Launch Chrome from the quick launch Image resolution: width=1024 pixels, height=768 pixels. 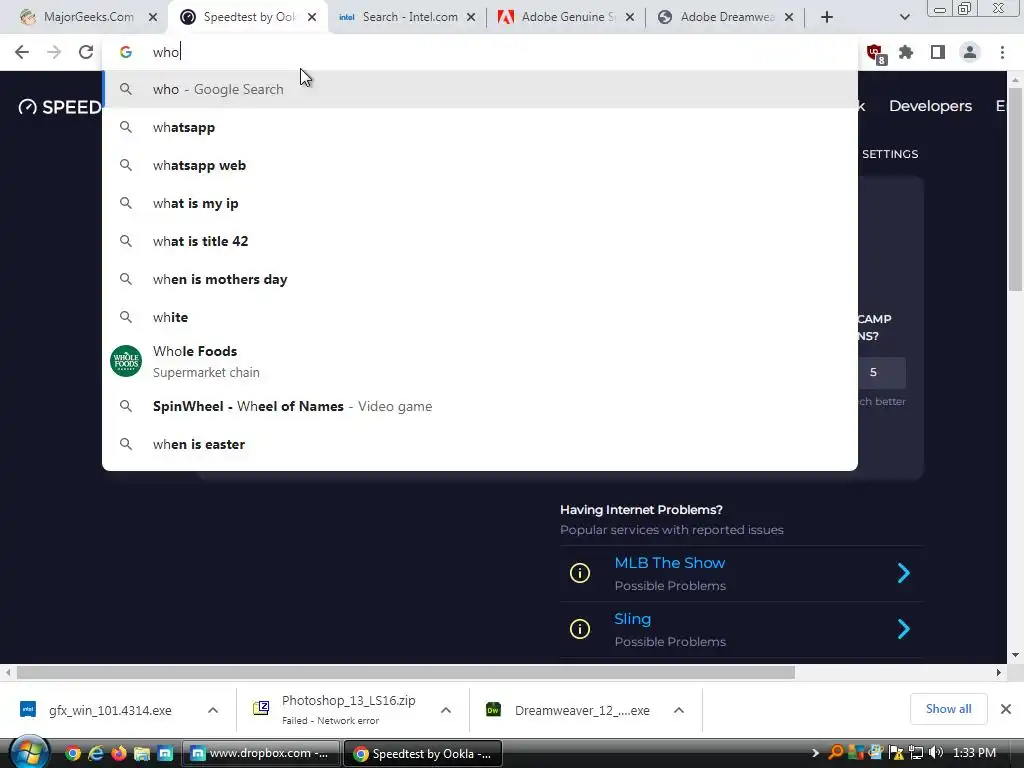(x=72, y=754)
